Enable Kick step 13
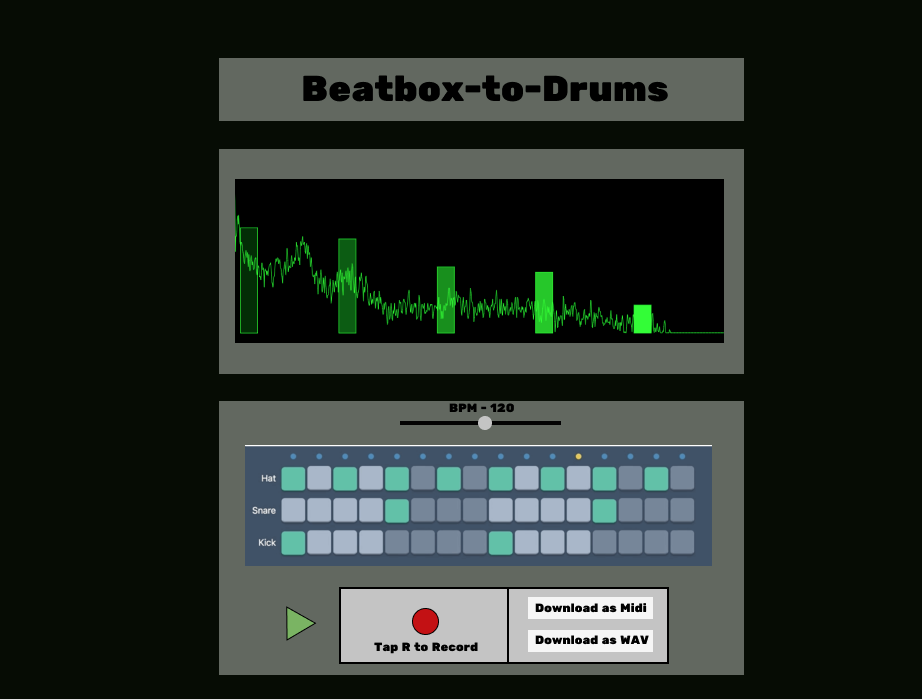 [604, 542]
